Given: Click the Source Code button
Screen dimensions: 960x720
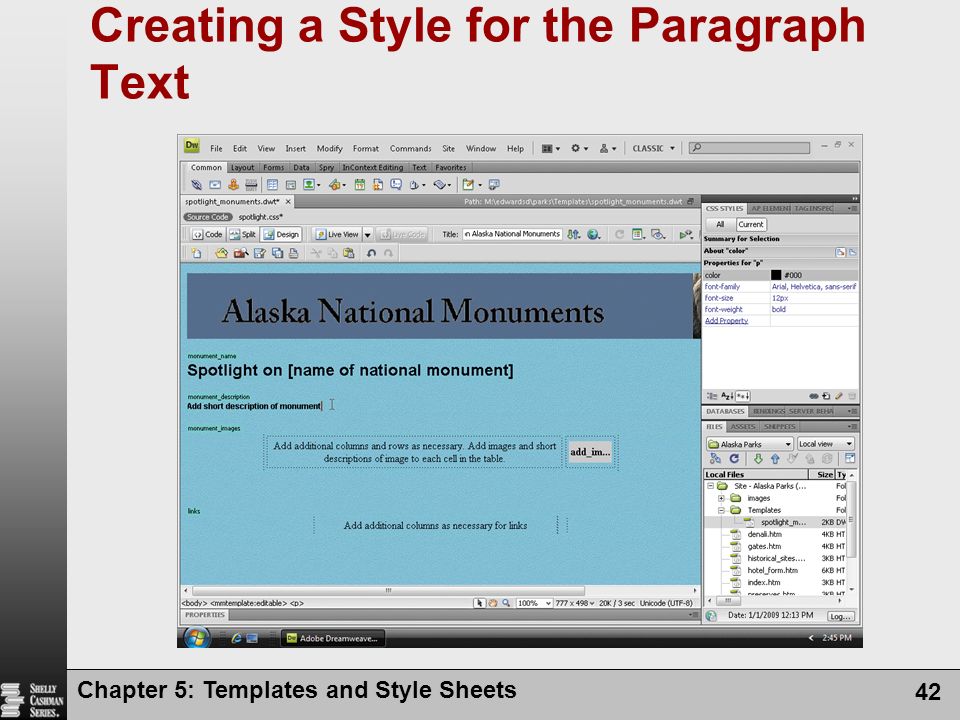Looking at the screenshot, I should [x=208, y=217].
